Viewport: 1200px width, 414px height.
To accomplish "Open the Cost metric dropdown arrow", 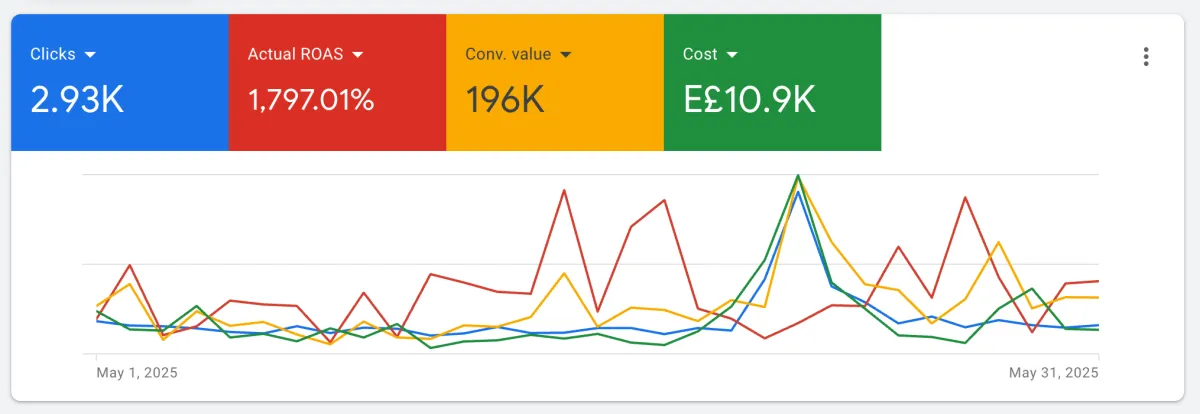I will (x=732, y=54).
